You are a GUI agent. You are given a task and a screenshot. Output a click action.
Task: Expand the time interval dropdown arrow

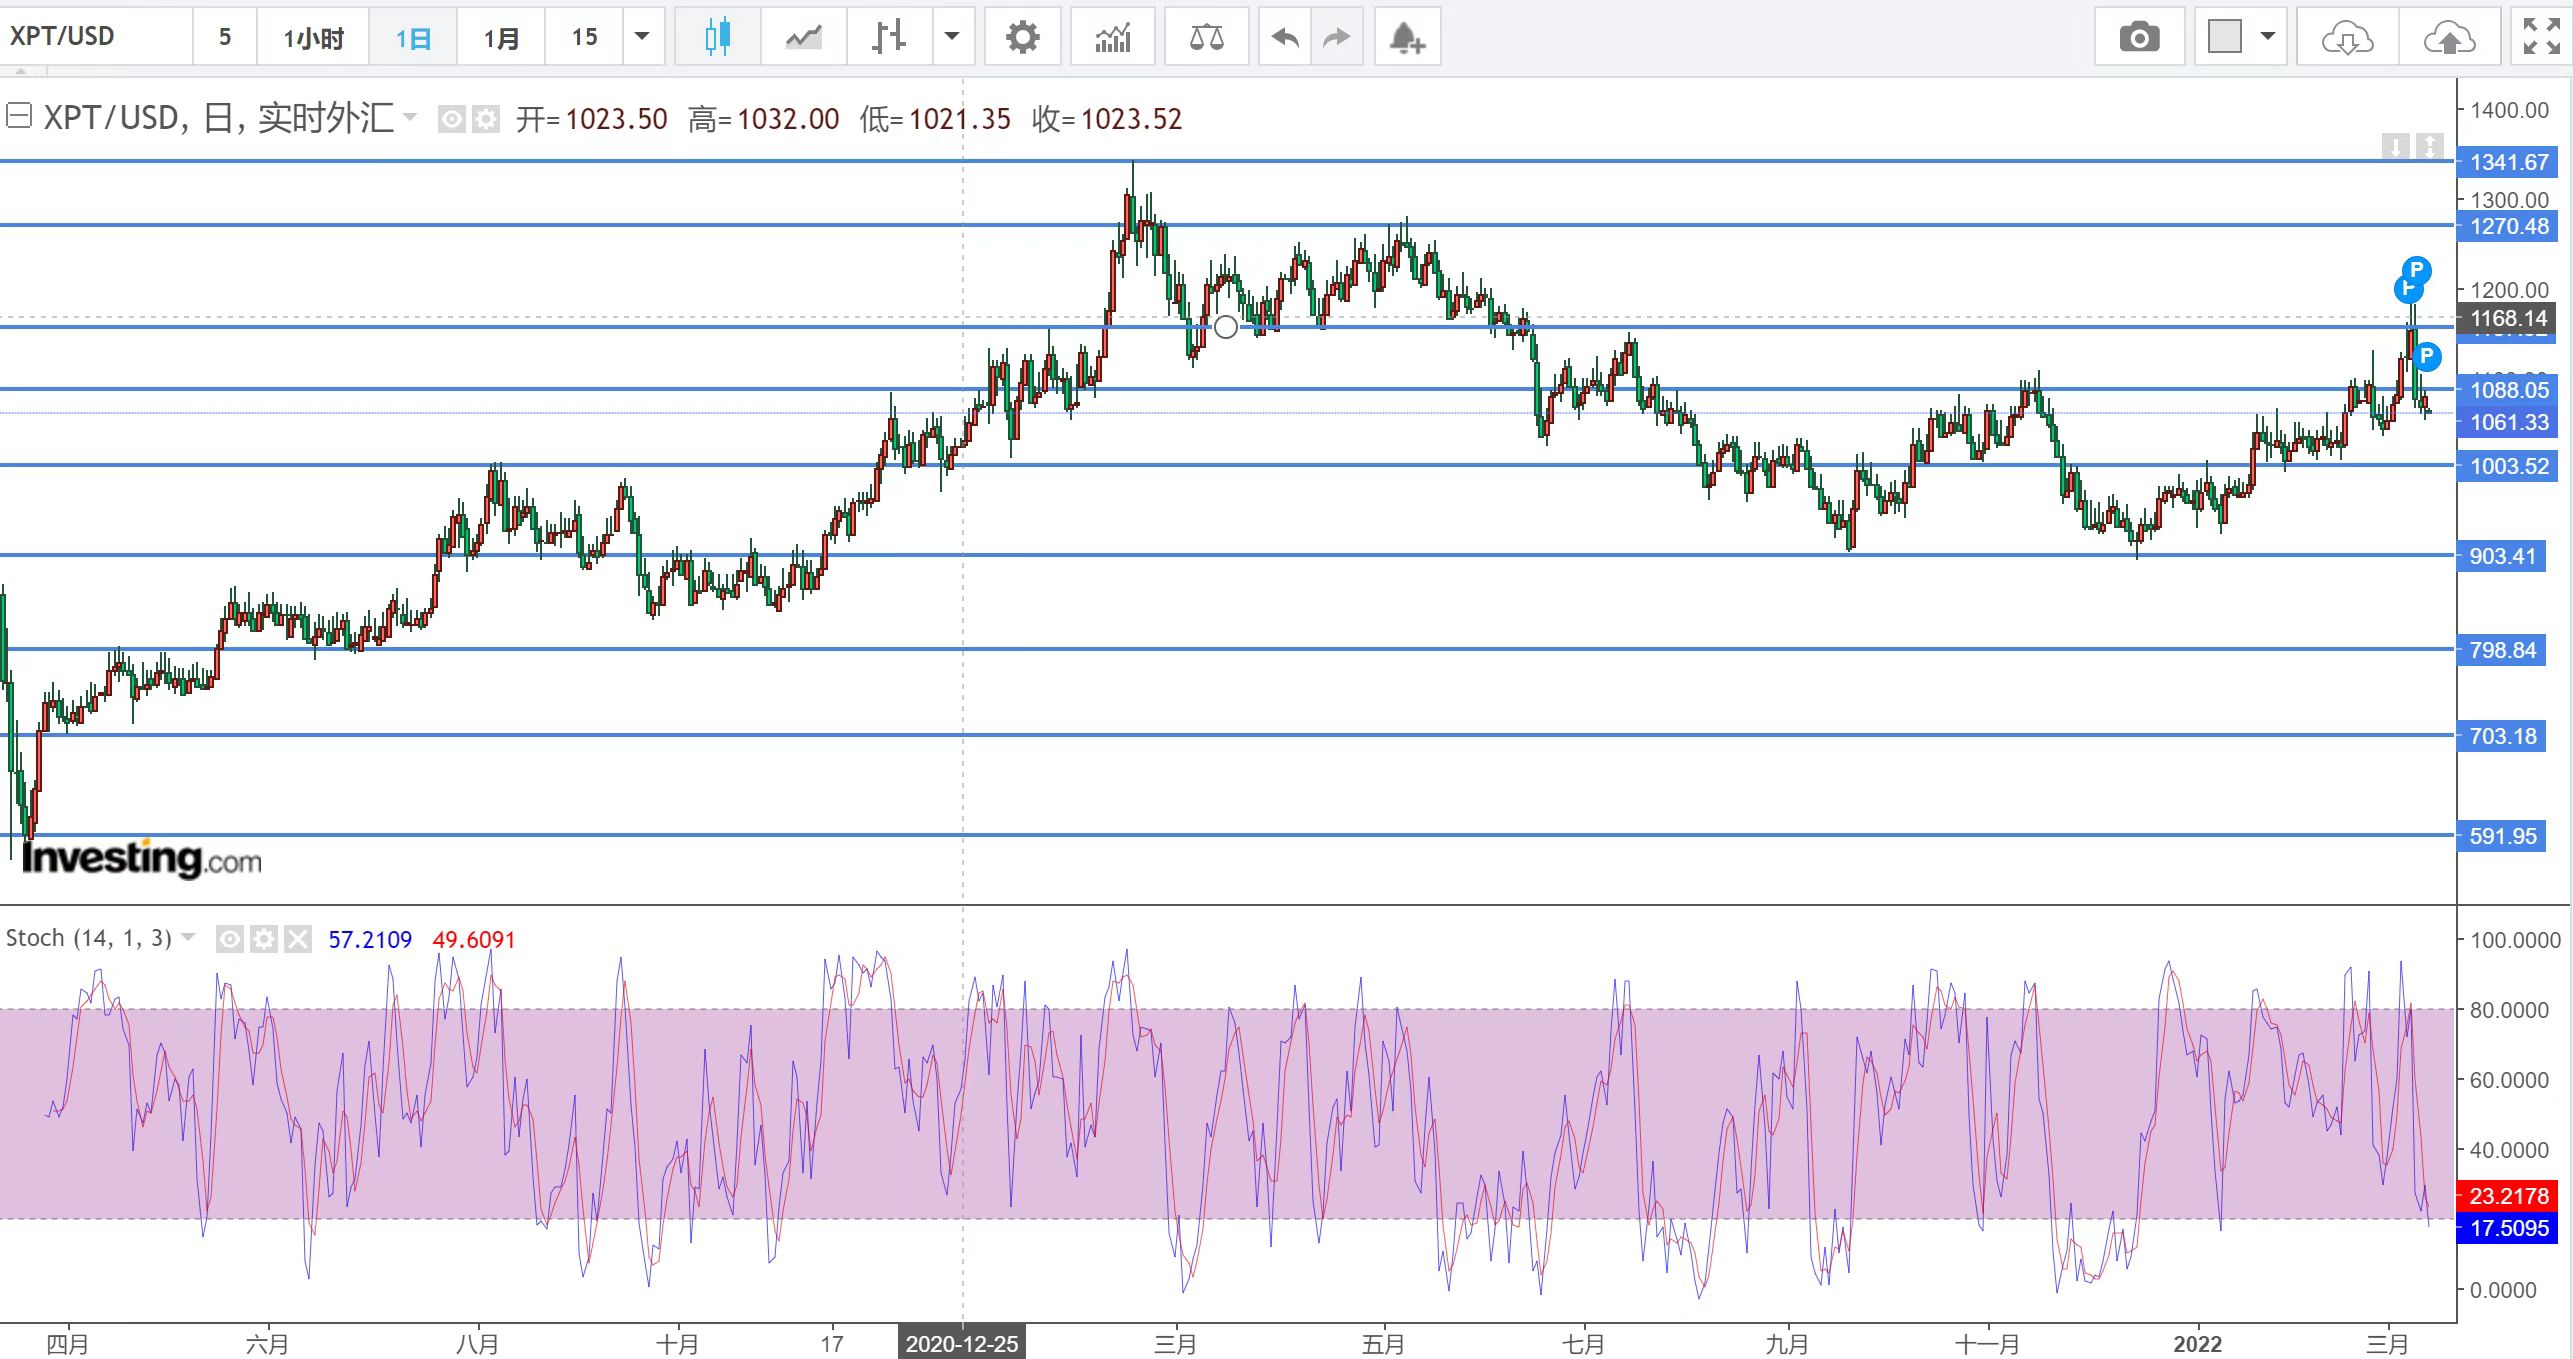click(x=642, y=38)
